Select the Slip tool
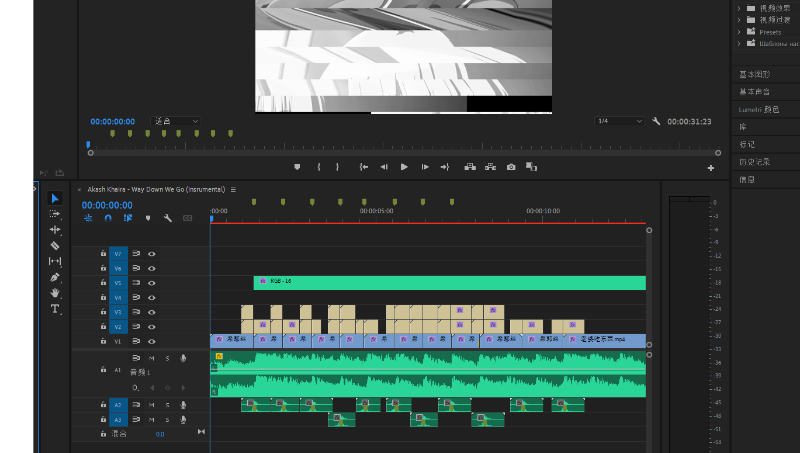Screen dimensions: 800x453 point(55,261)
